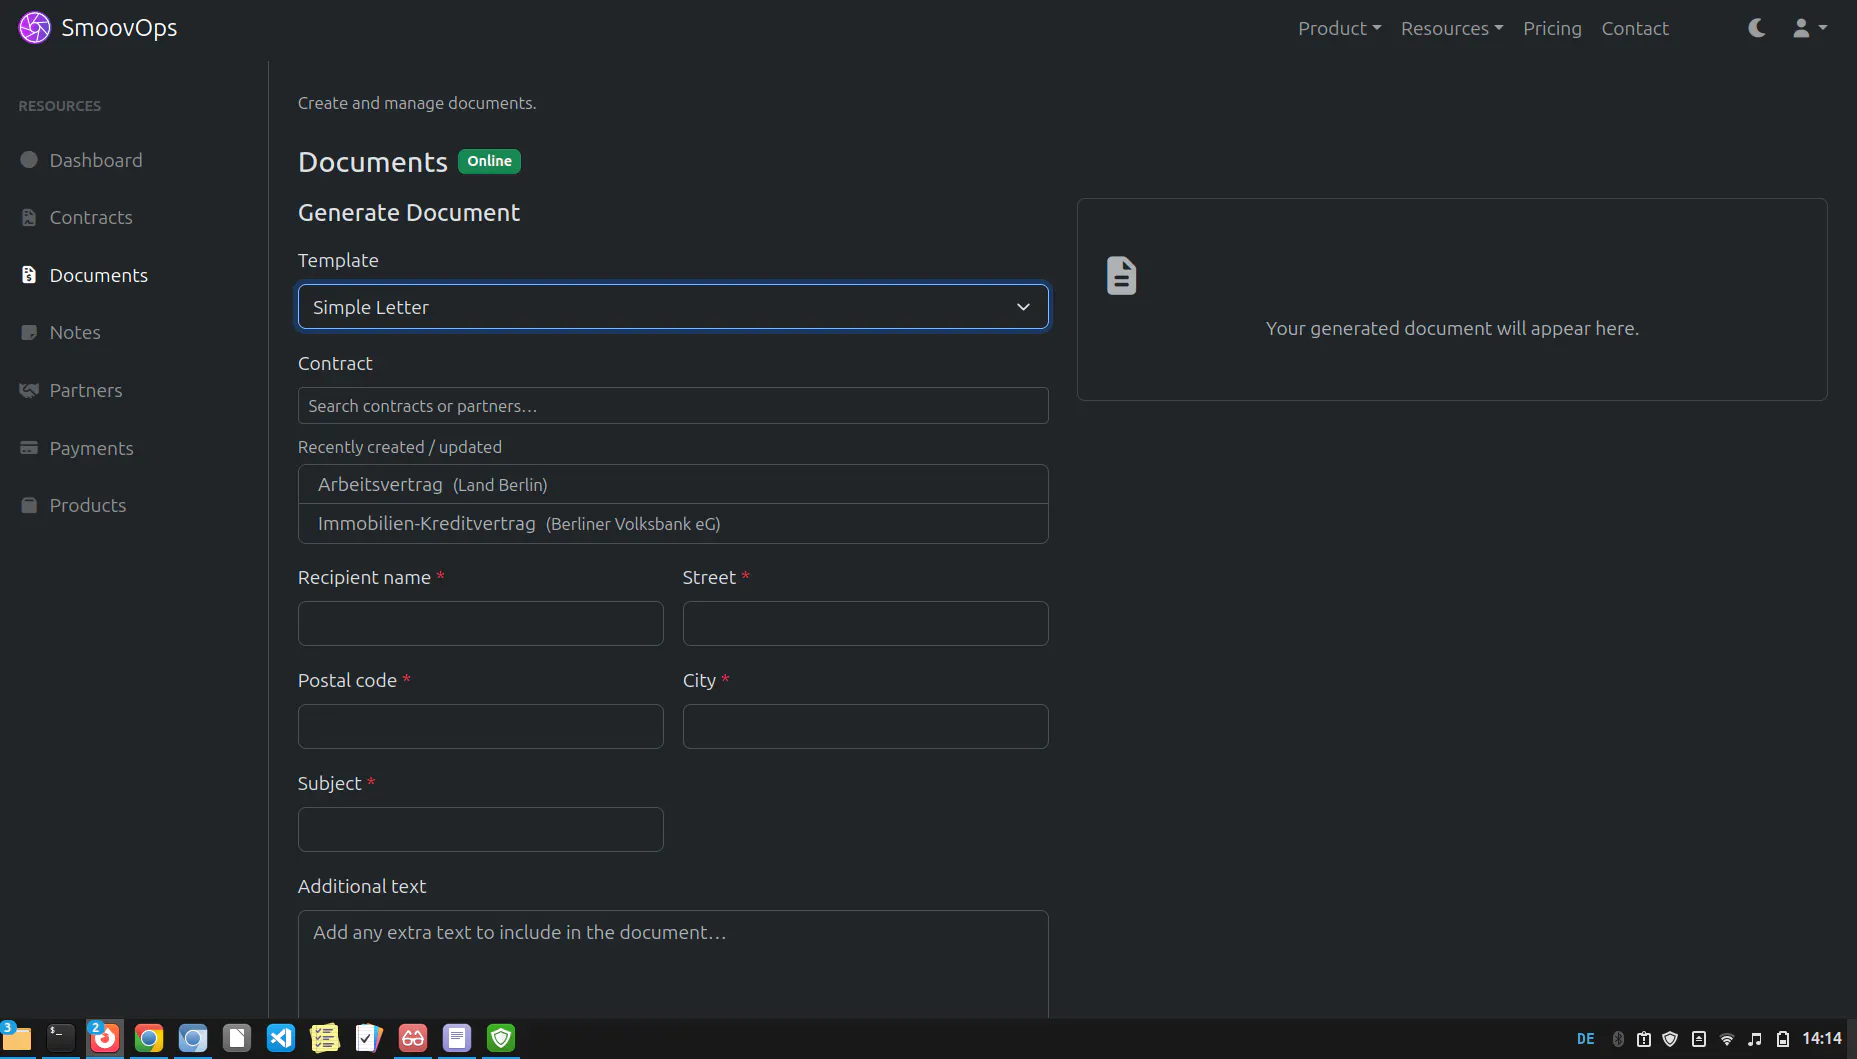The height and width of the screenshot is (1059, 1857).
Task: Click the Contracts file icon
Action: [29, 217]
